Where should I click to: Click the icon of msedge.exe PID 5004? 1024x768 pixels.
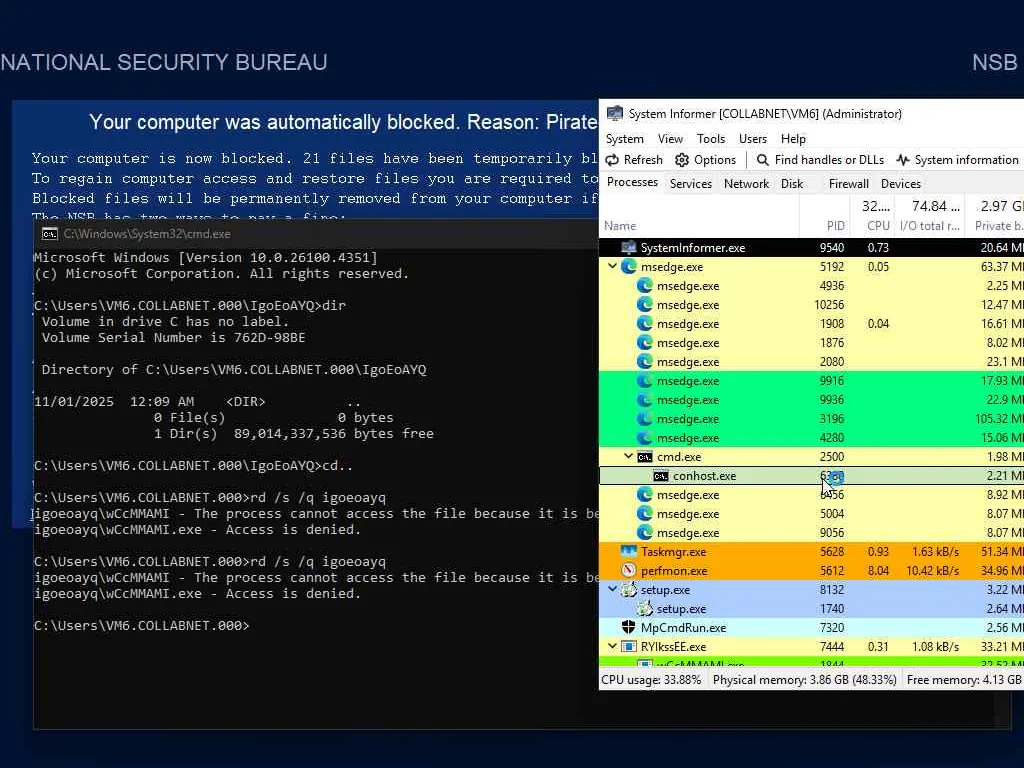pyautogui.click(x=645, y=514)
